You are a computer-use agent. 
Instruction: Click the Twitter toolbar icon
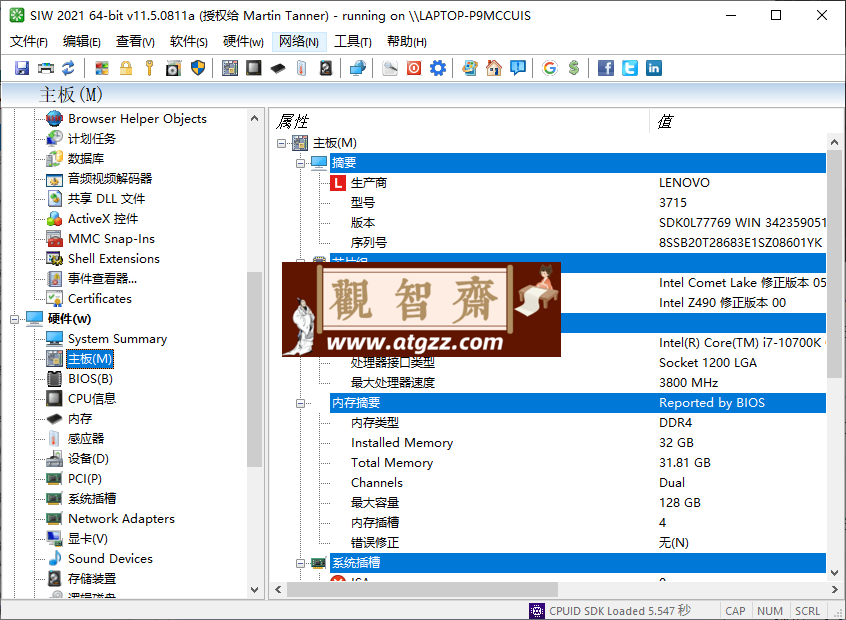click(630, 68)
